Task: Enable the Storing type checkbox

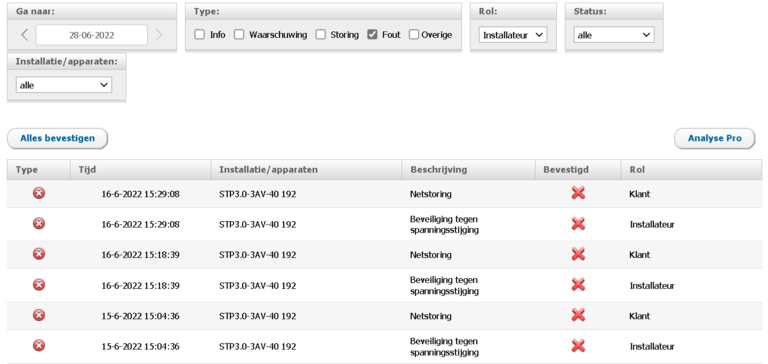Action: pos(320,35)
